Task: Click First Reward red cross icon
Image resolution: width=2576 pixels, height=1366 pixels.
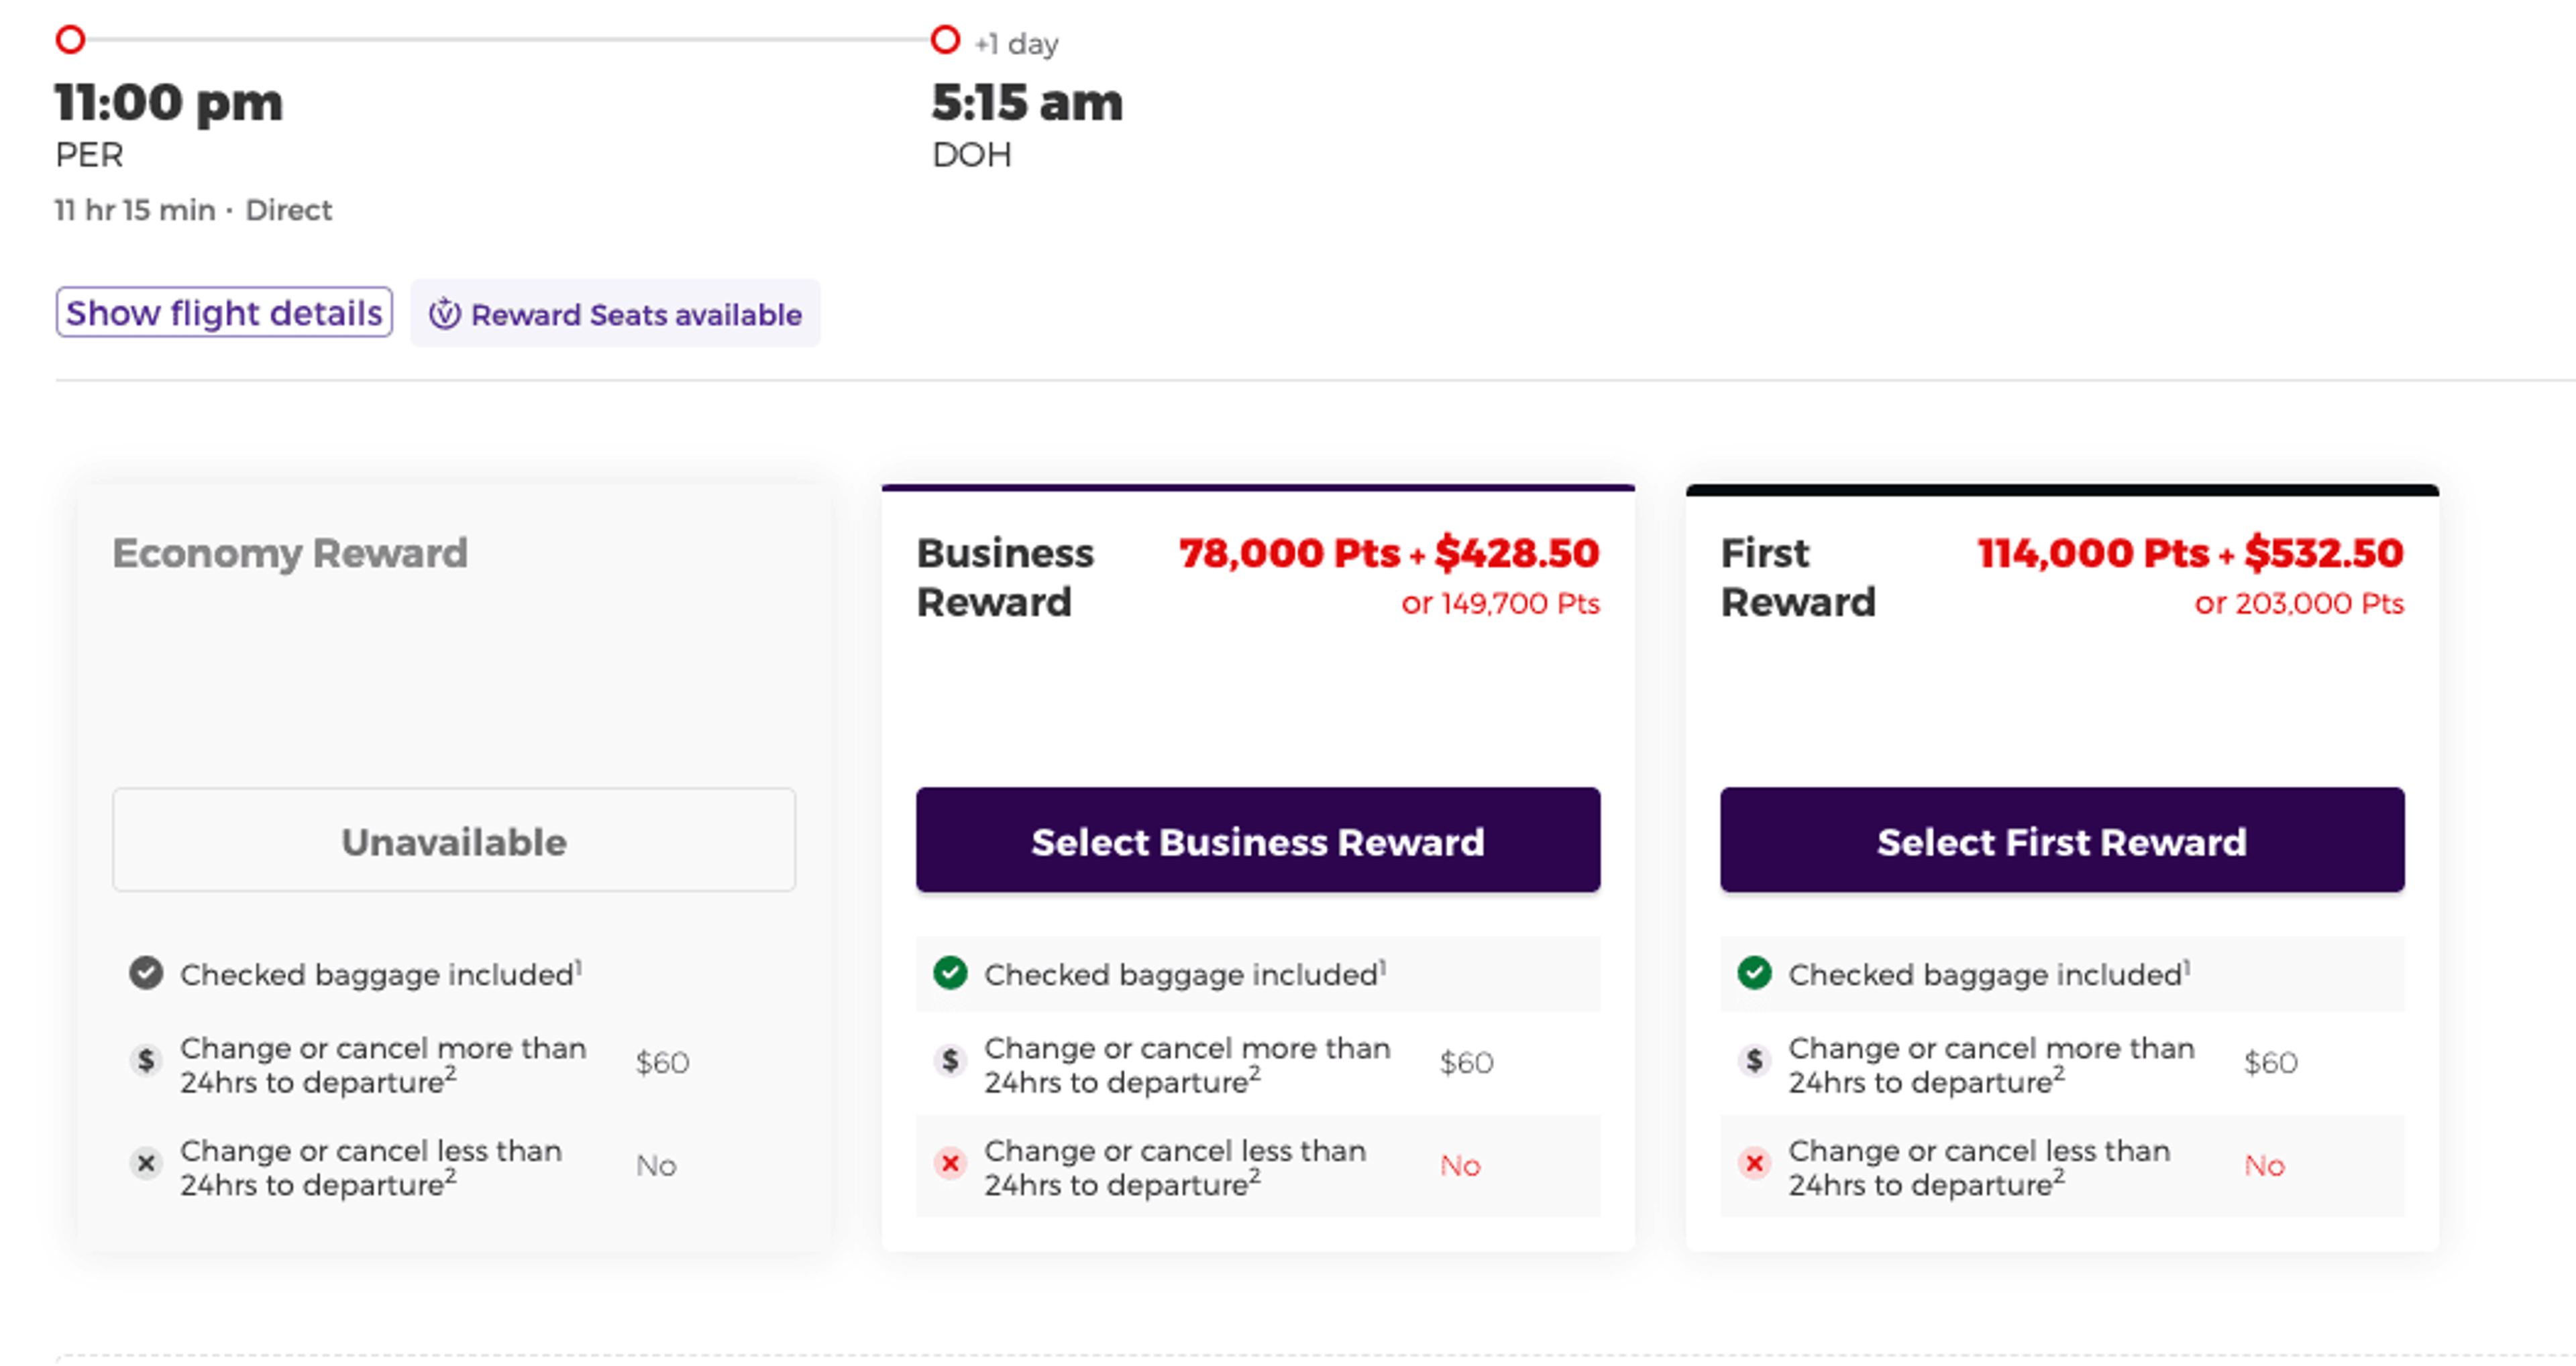Action: tap(1754, 1163)
